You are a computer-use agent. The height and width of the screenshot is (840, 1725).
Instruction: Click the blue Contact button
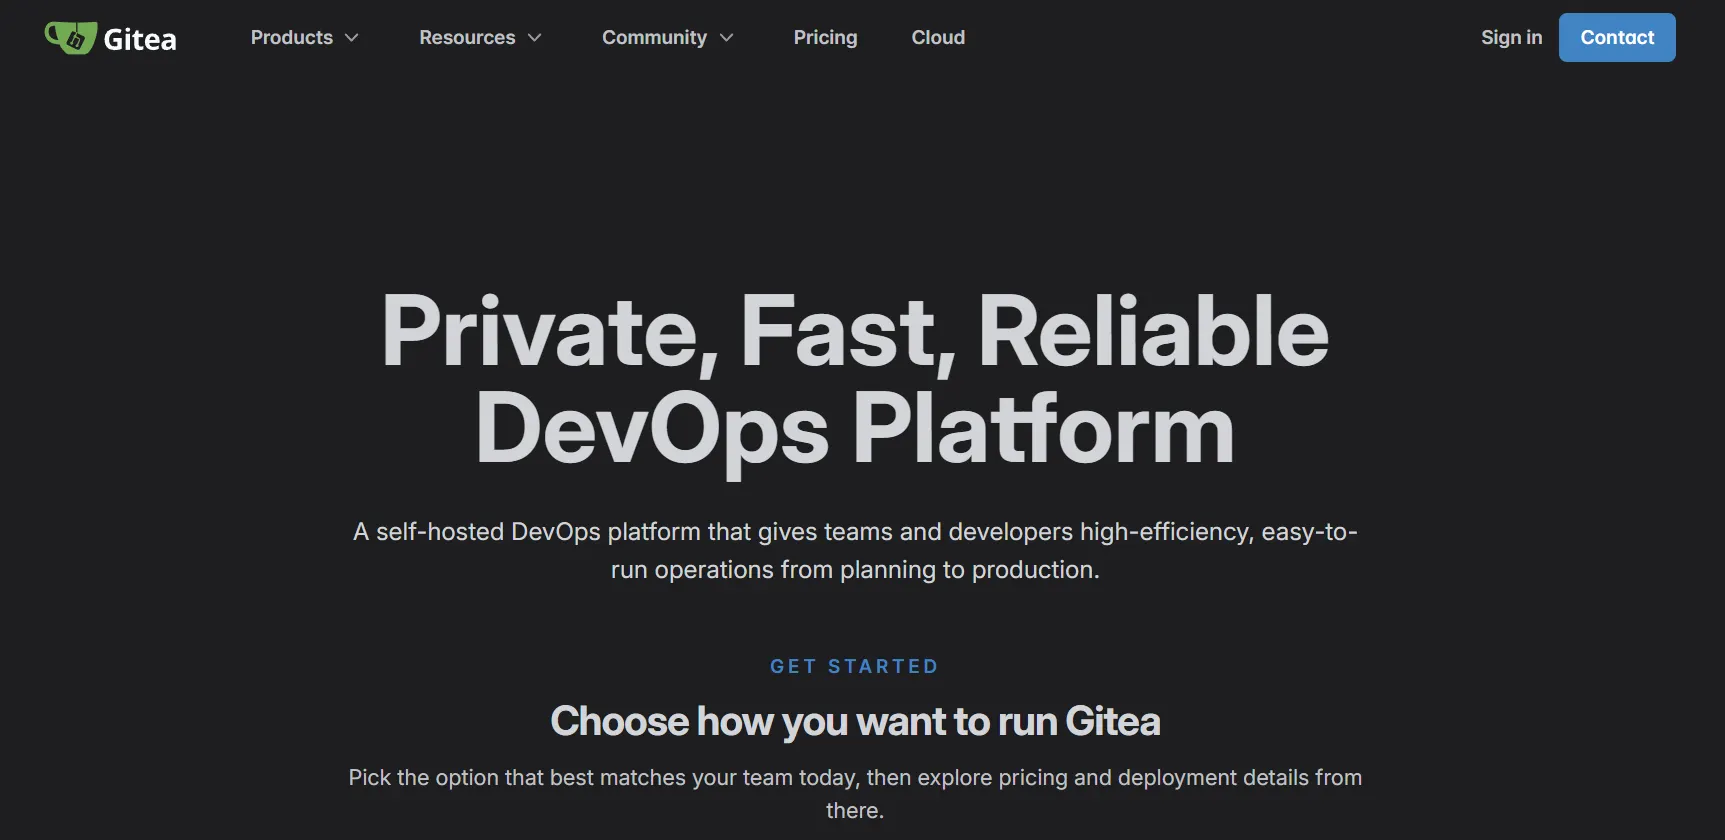1617,37
